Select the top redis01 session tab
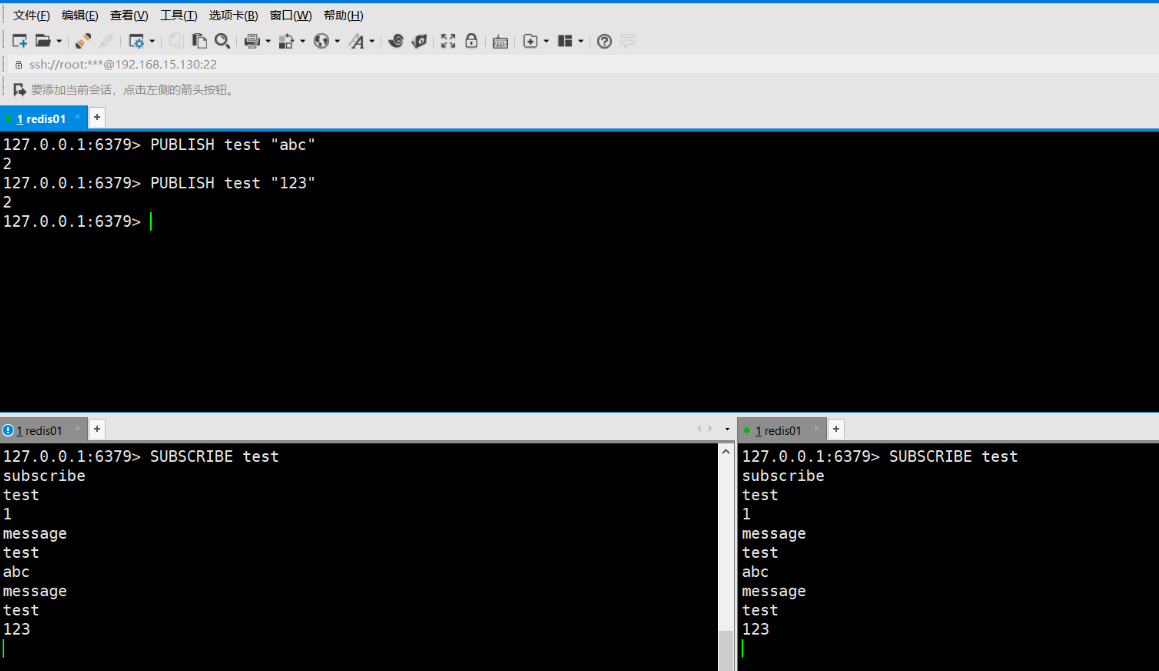Image resolution: width=1159 pixels, height=671 pixels. pyautogui.click(x=40, y=119)
